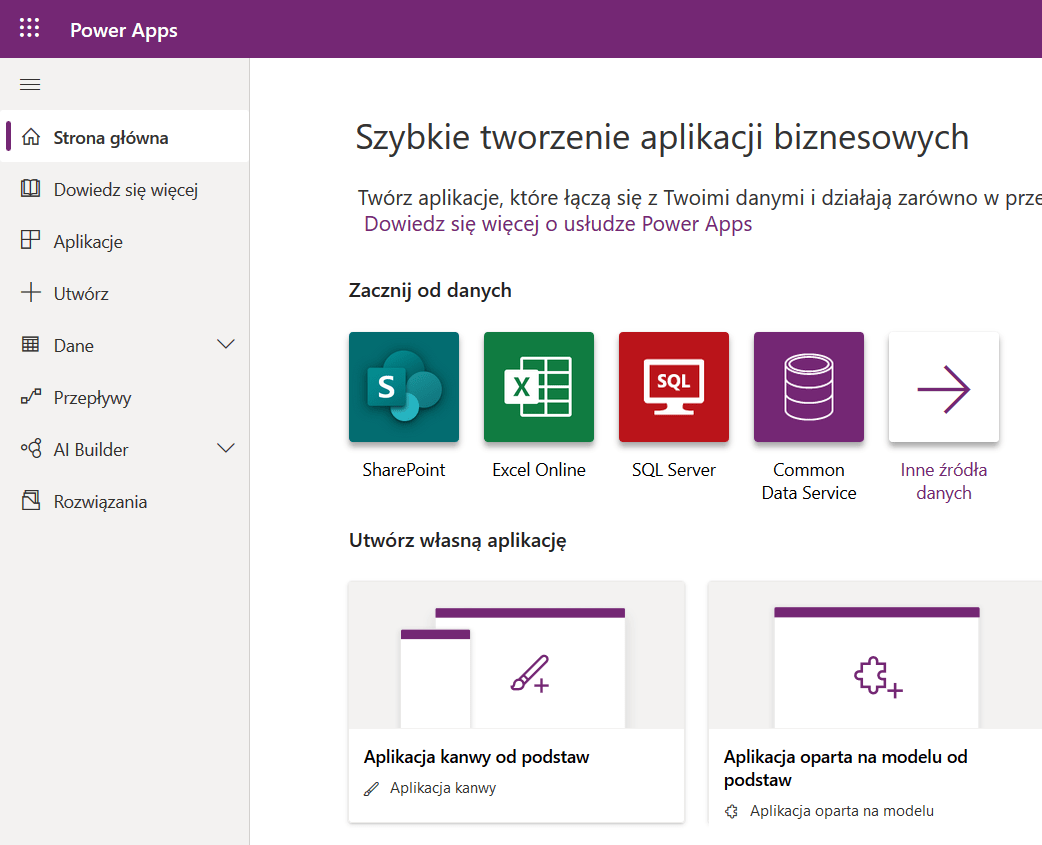Open Przepływy in the left menu

tap(92, 398)
